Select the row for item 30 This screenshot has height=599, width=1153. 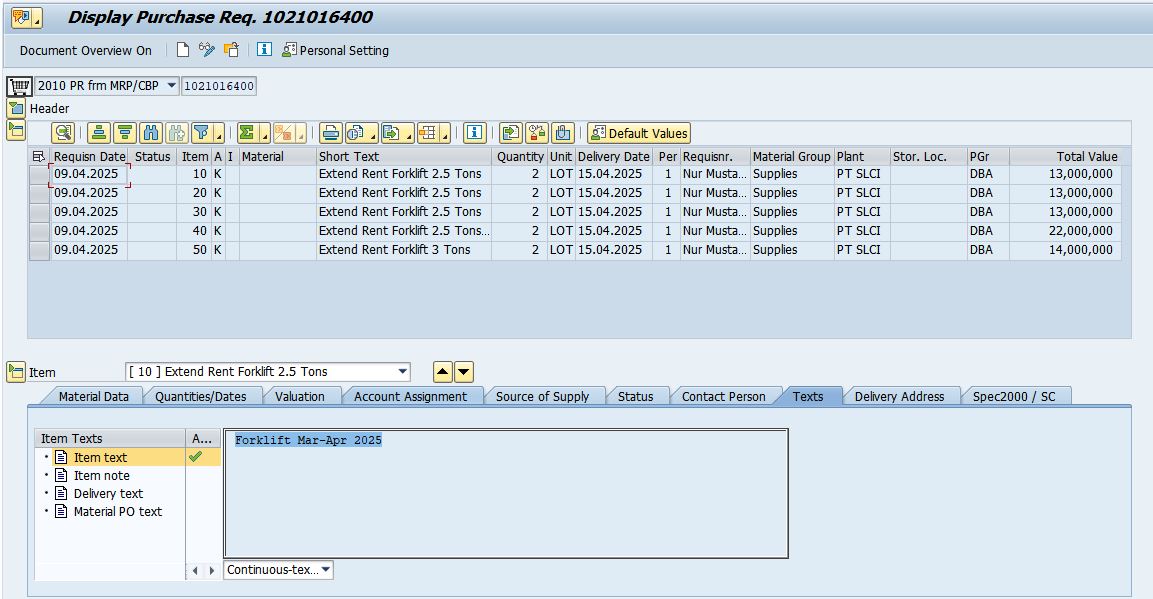(39, 212)
